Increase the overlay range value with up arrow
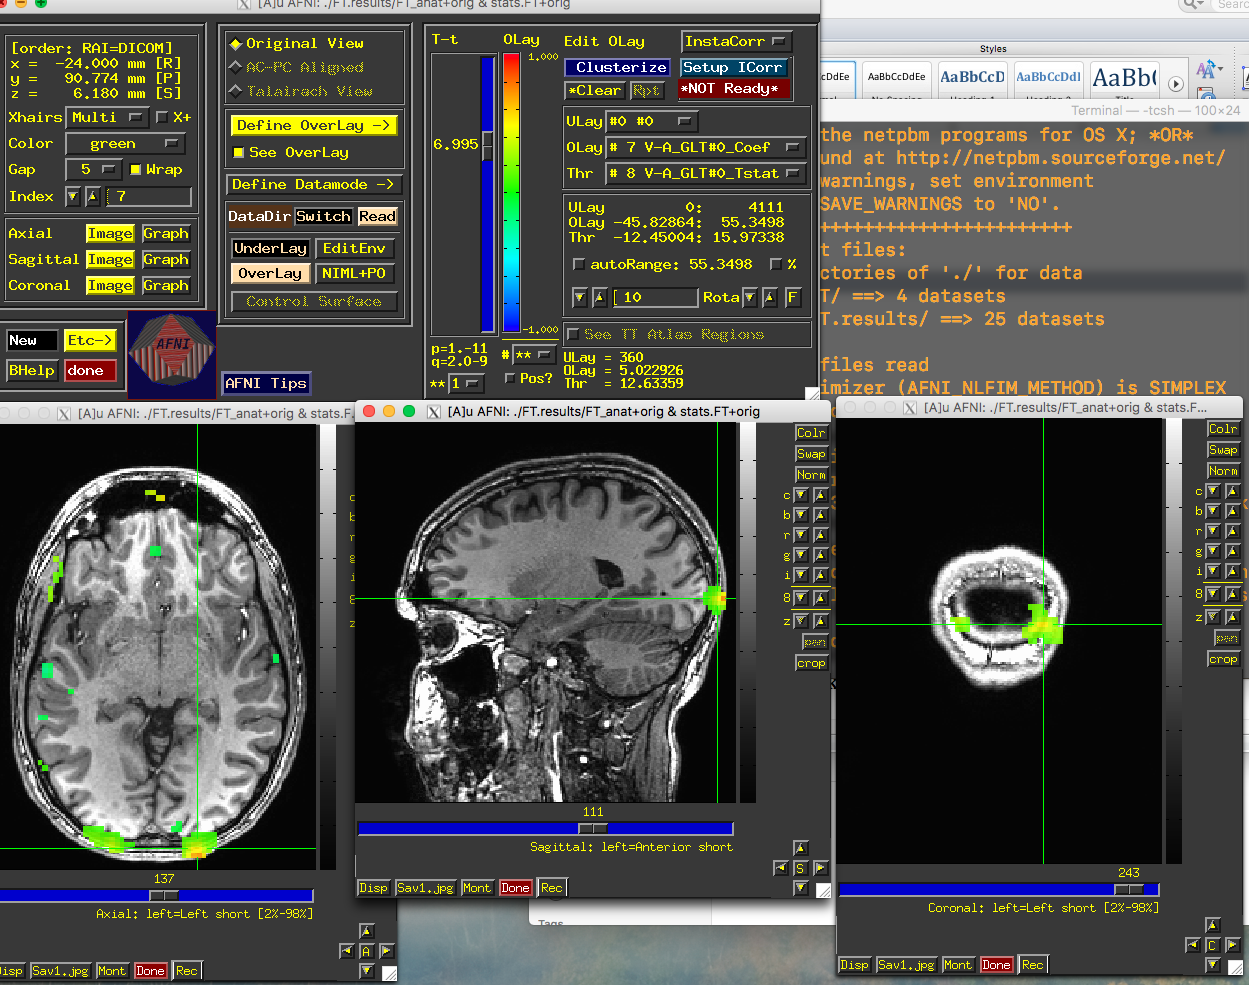1249x985 pixels. point(599,297)
